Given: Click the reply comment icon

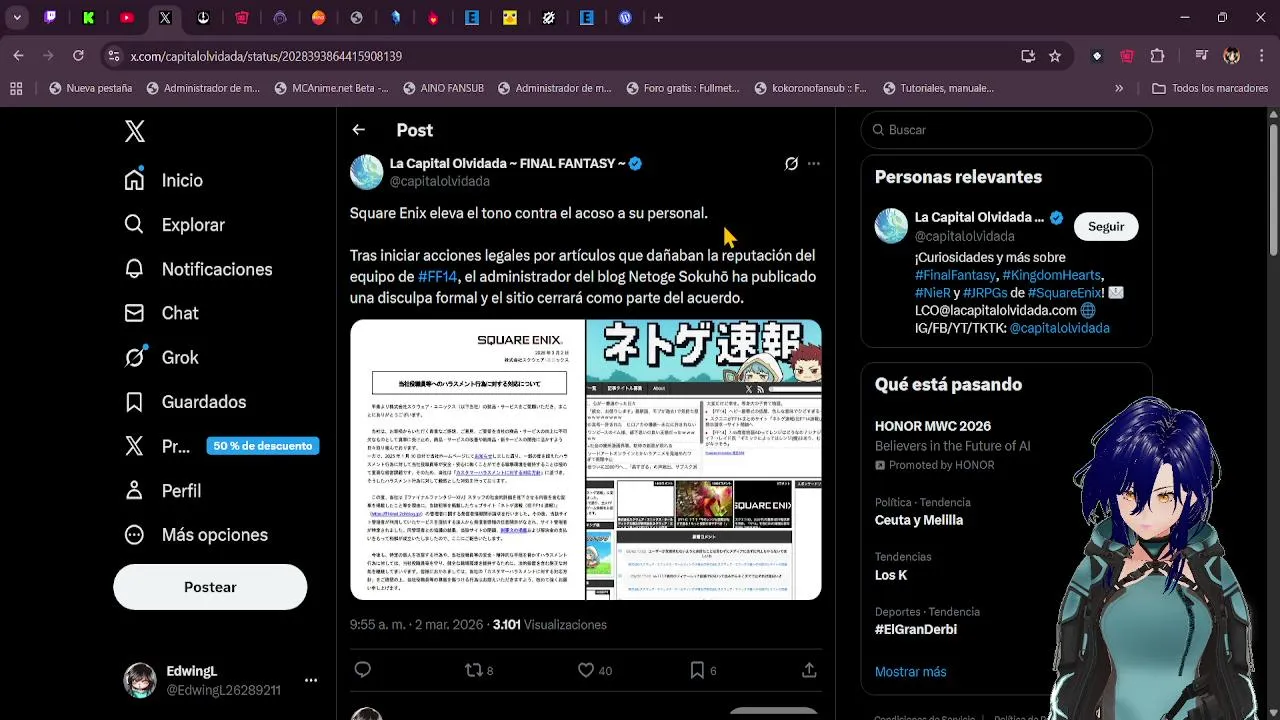Looking at the screenshot, I should pyautogui.click(x=363, y=670).
